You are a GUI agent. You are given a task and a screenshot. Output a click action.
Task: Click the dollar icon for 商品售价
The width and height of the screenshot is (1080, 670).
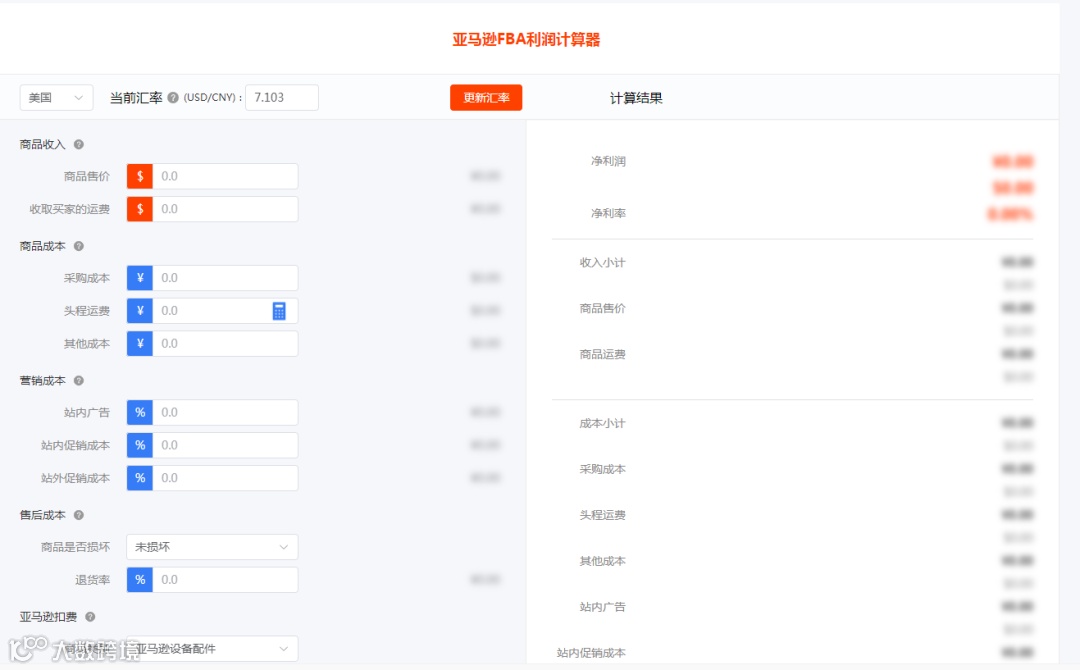point(140,176)
